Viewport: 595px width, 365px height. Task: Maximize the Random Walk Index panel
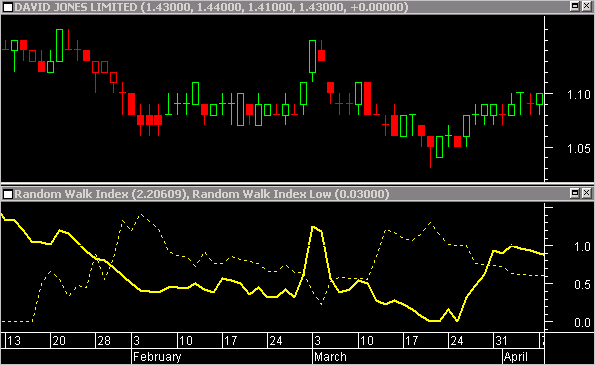point(575,194)
